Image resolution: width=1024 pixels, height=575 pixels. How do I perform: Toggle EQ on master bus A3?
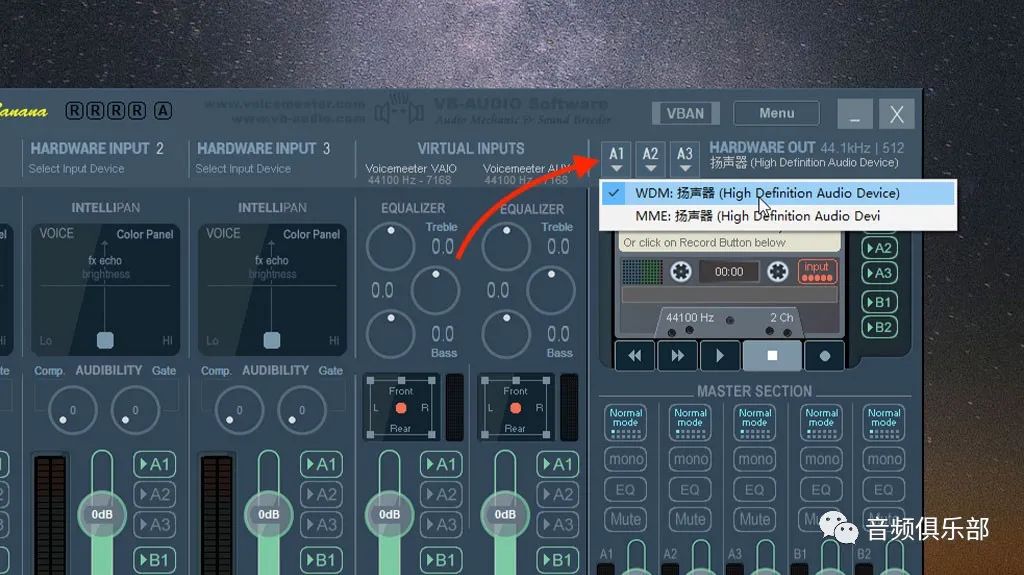pos(755,489)
